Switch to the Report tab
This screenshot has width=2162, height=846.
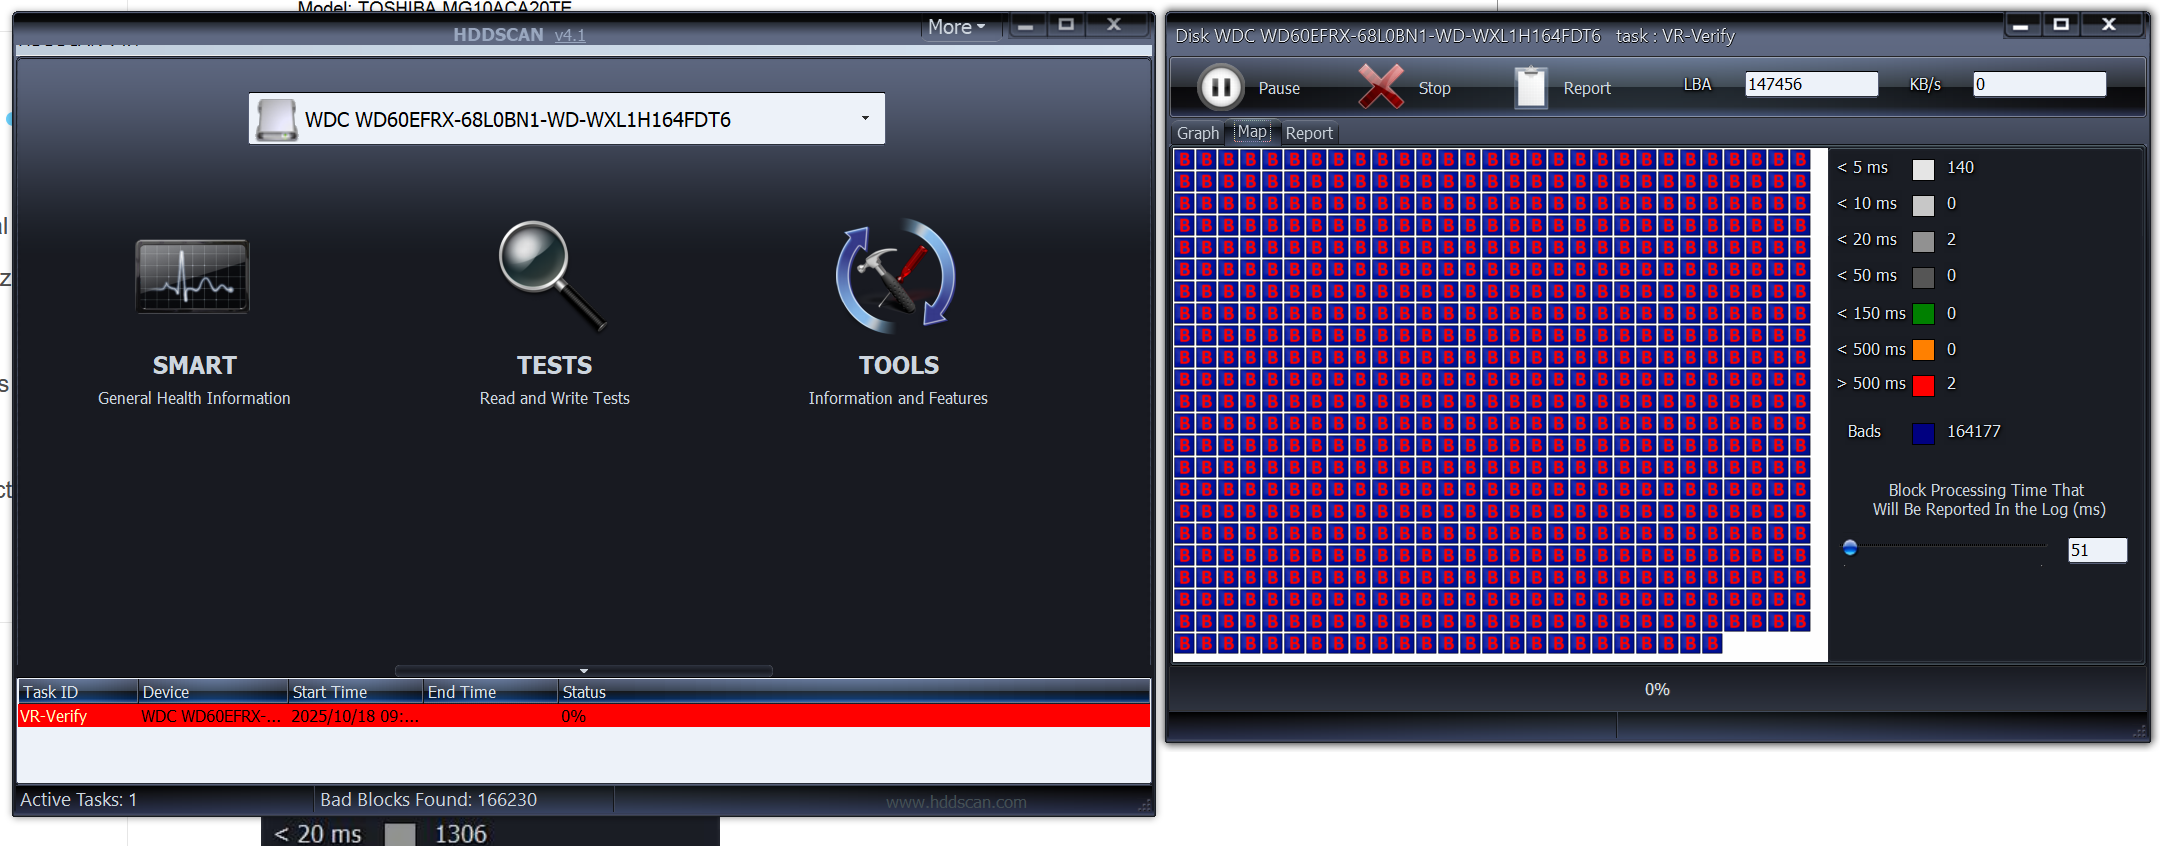[1308, 133]
